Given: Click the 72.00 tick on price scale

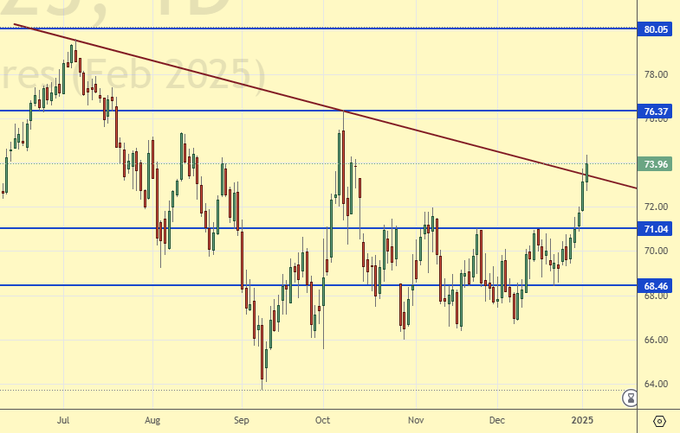Looking at the screenshot, I should pos(656,207).
